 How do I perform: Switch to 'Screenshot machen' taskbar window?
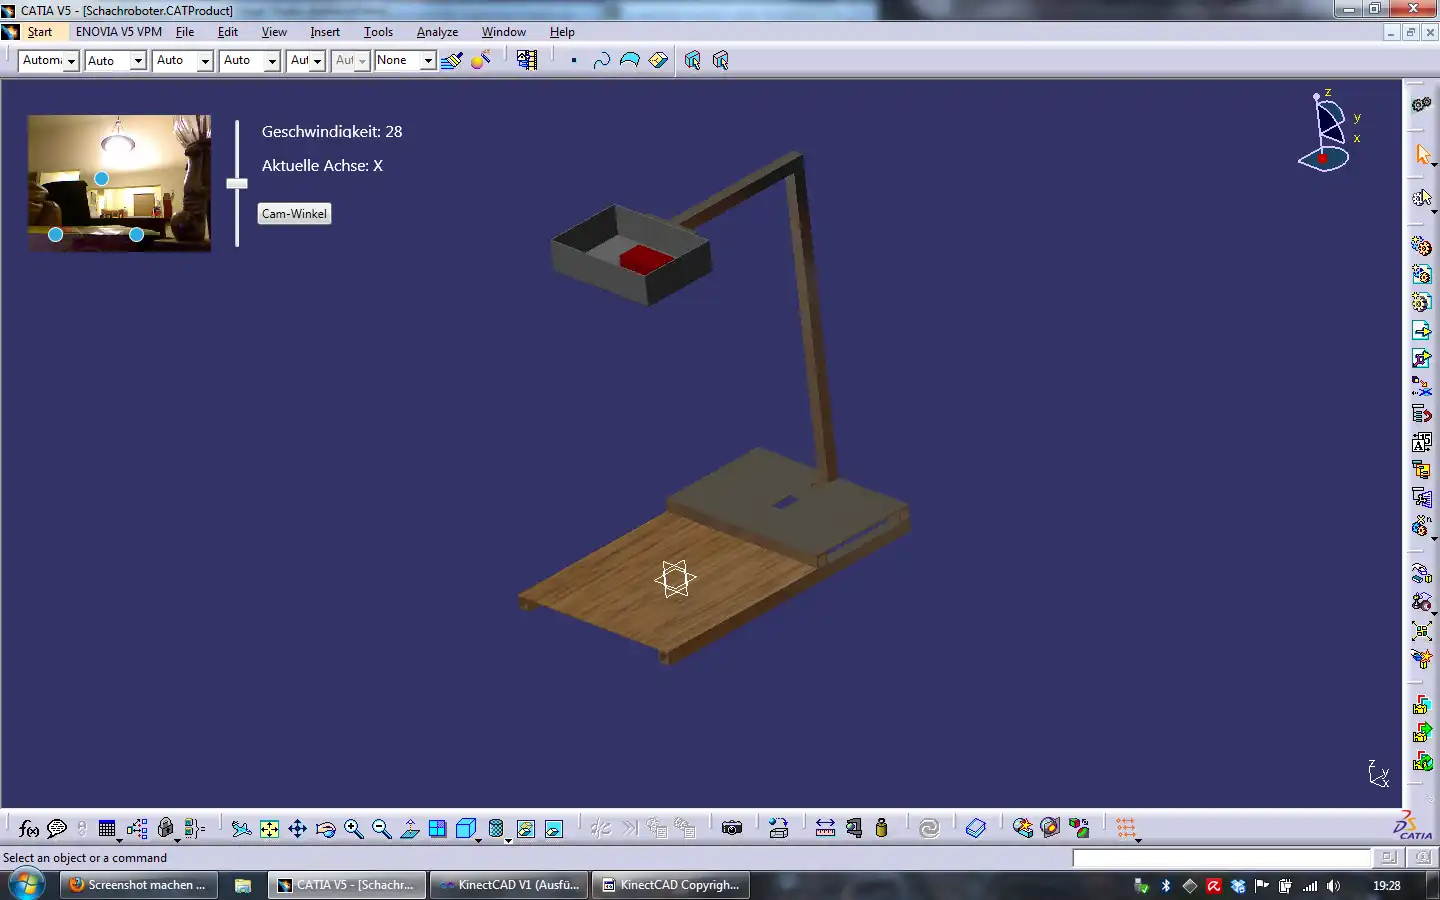pos(139,885)
